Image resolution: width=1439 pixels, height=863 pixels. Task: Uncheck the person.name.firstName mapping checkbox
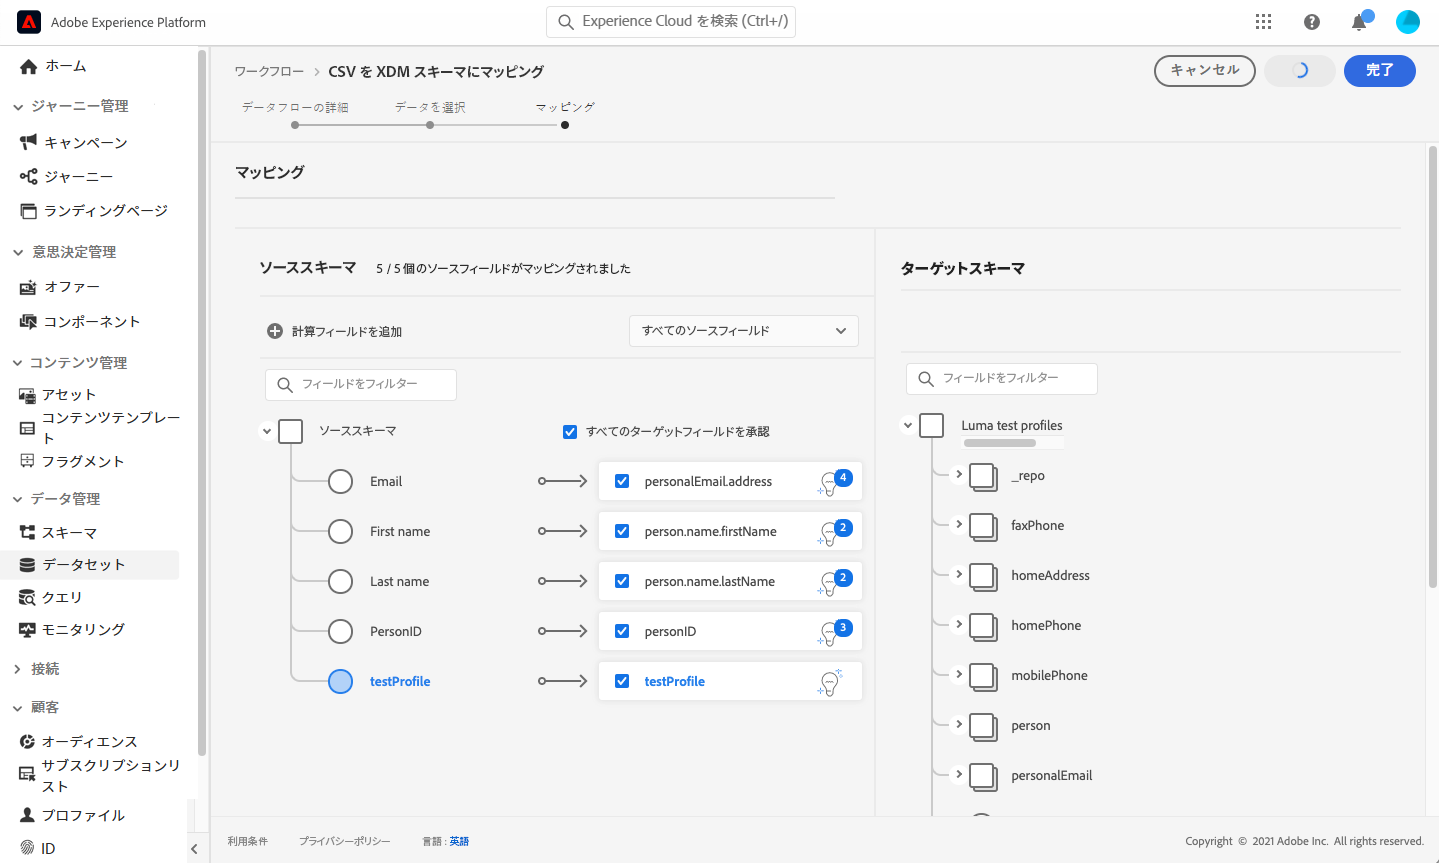click(x=622, y=531)
